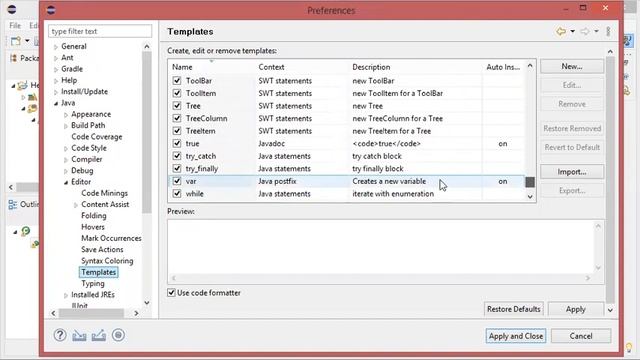Expand the Ant tree node
The image size is (640, 360).
(56, 58)
